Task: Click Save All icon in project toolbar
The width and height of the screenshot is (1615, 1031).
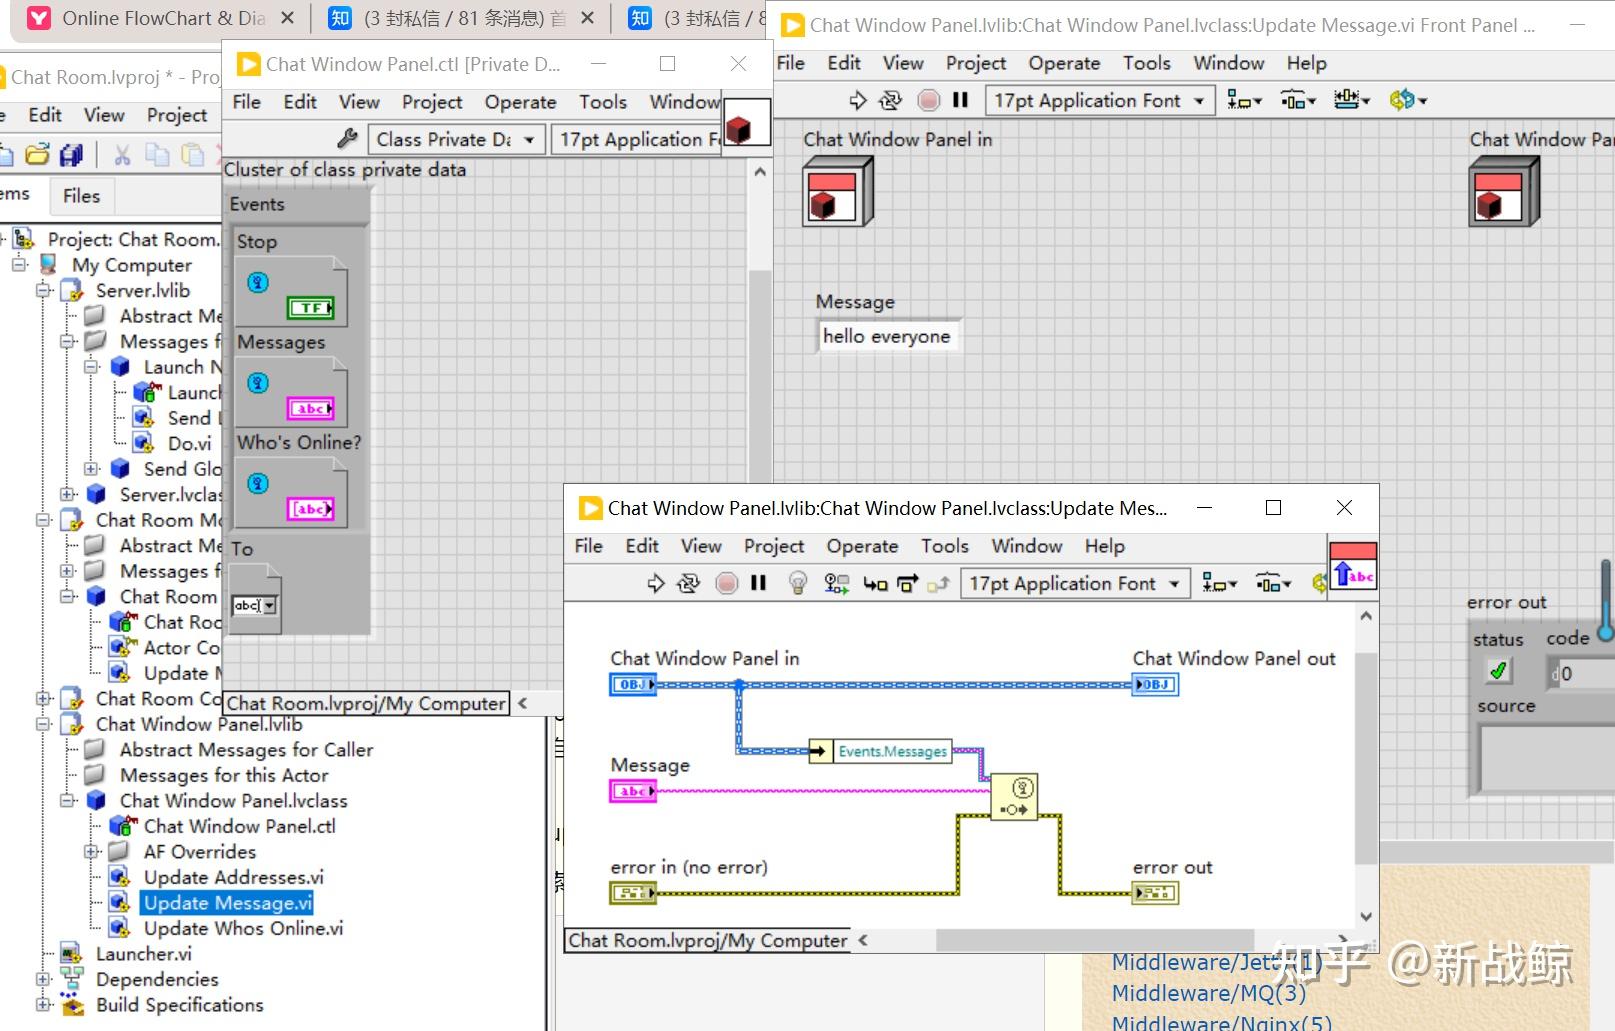Action: [x=71, y=155]
